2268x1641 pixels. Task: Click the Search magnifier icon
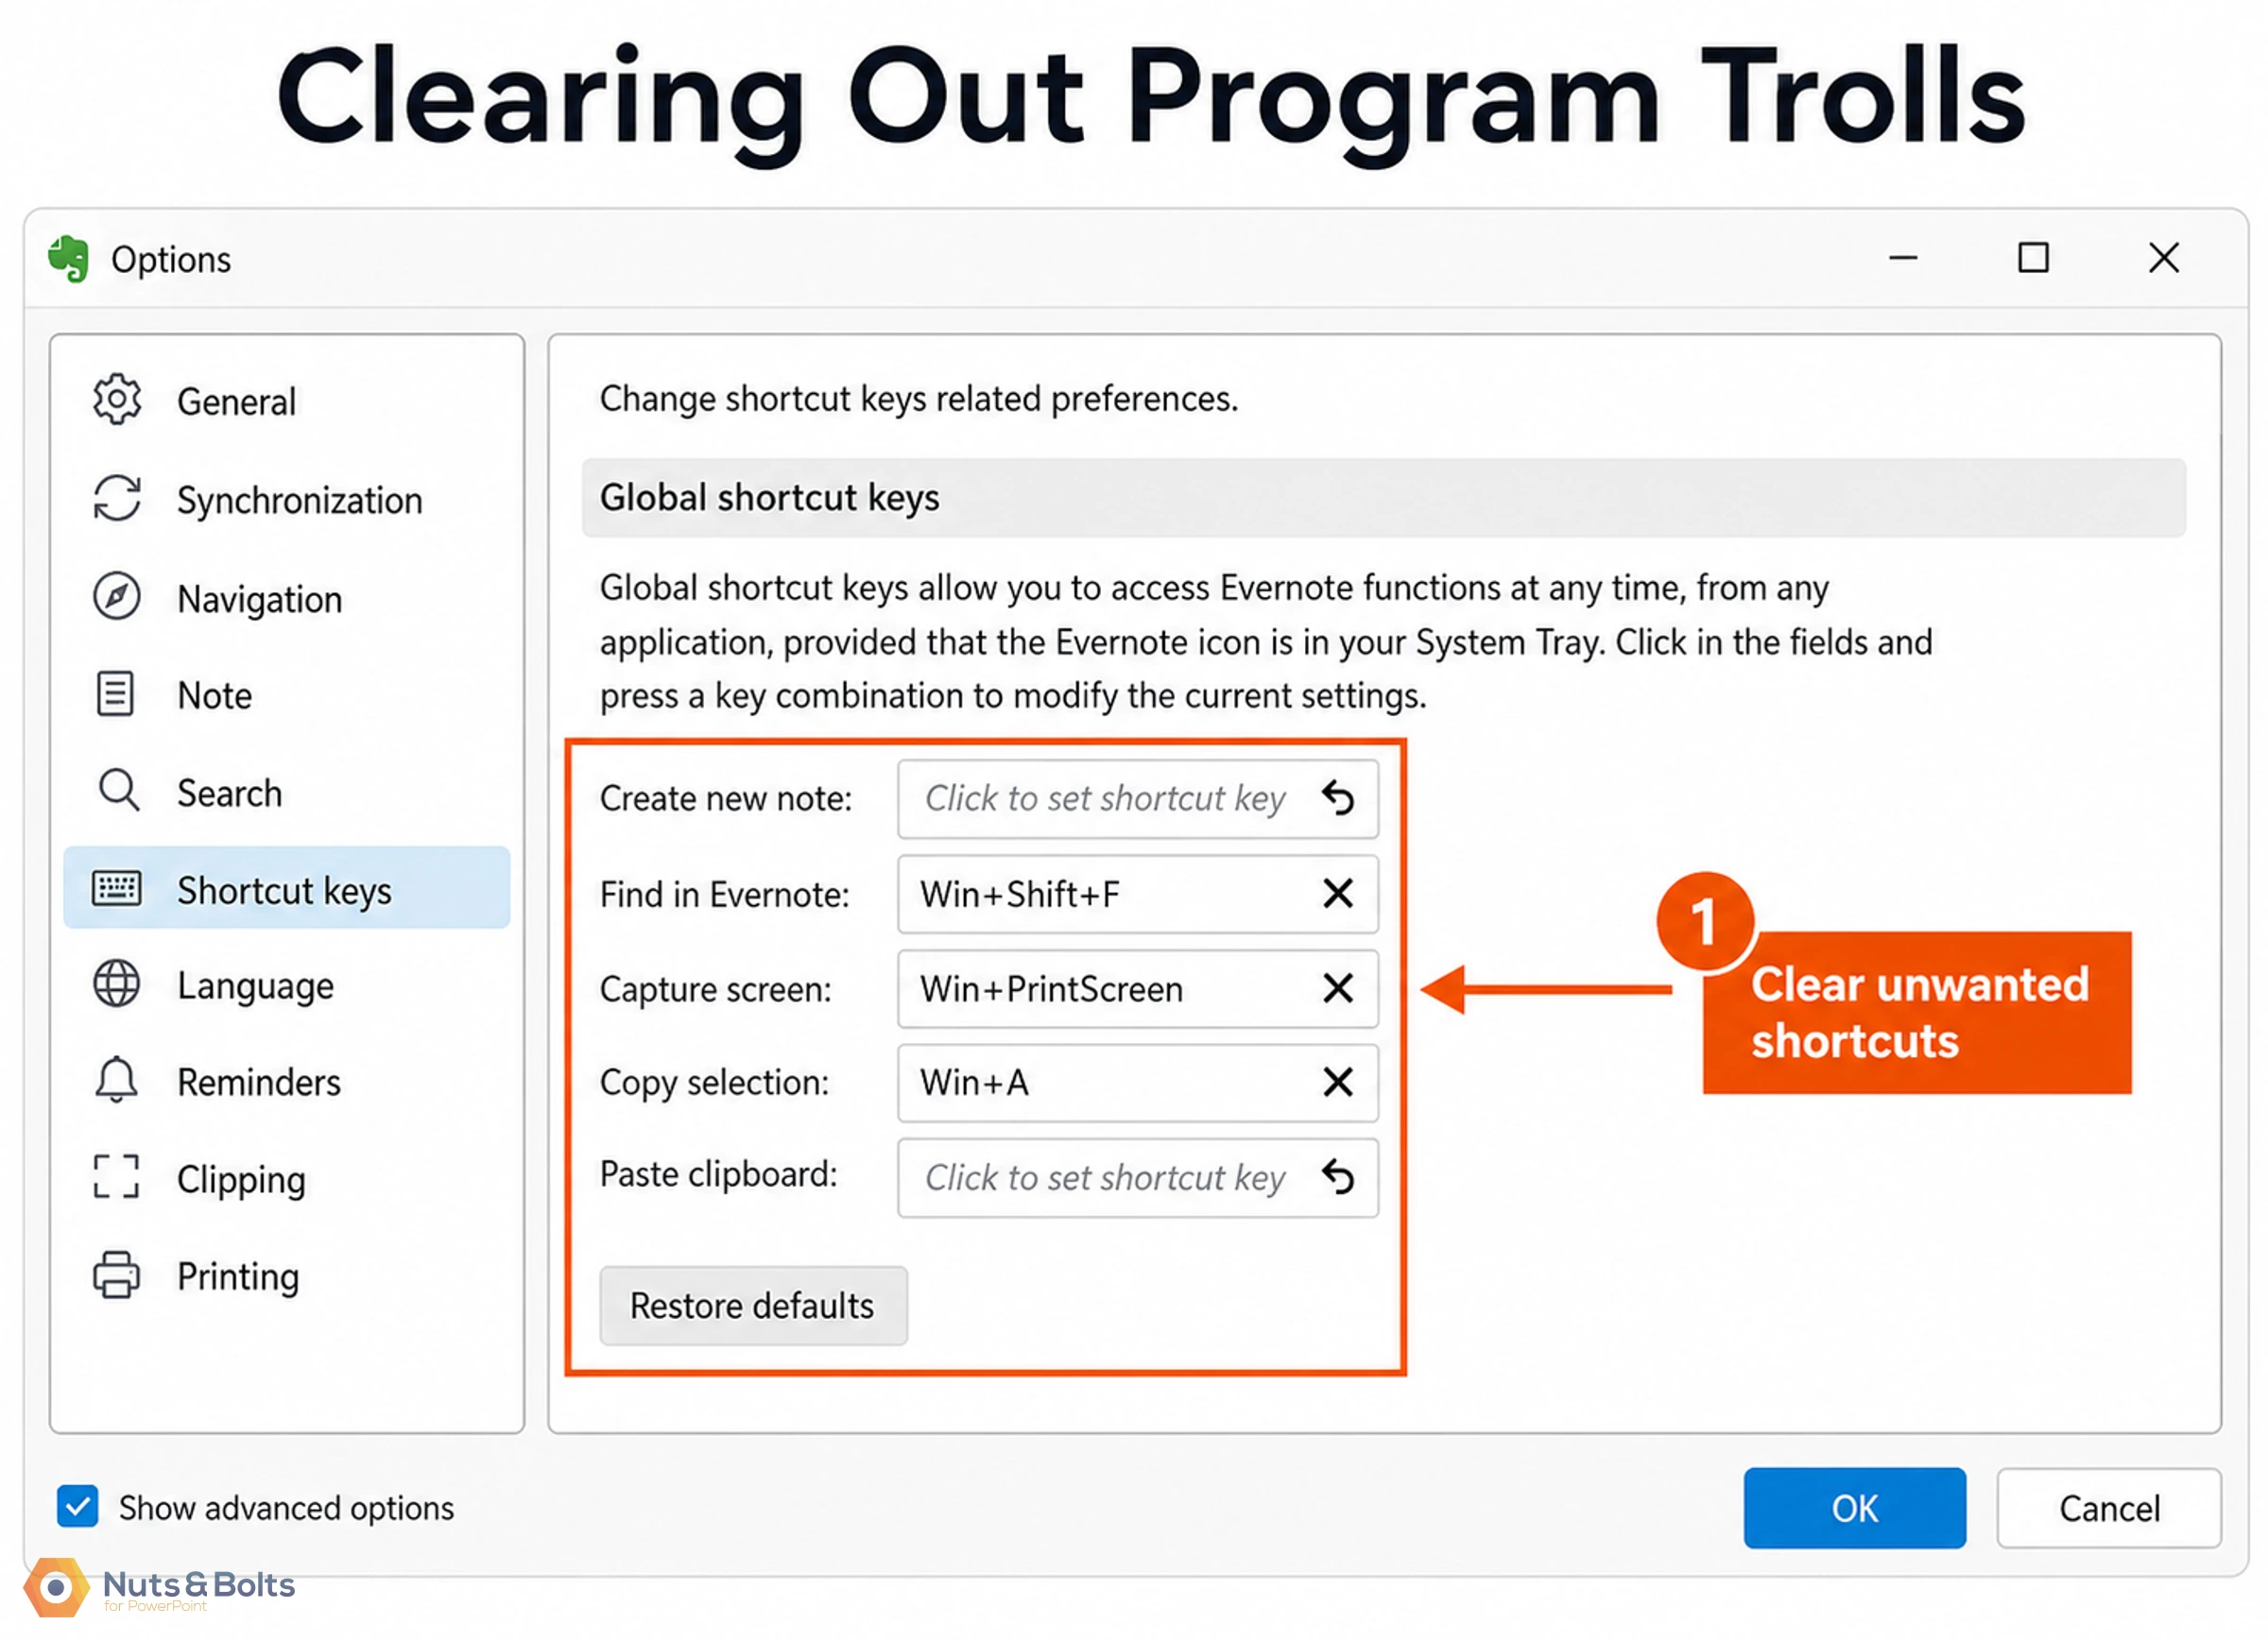pyautogui.click(x=119, y=791)
